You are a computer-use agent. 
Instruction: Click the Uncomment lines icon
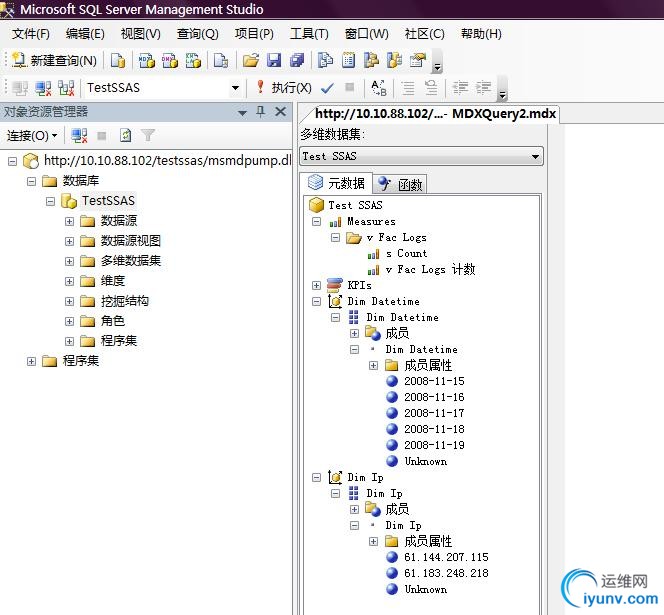(431, 88)
